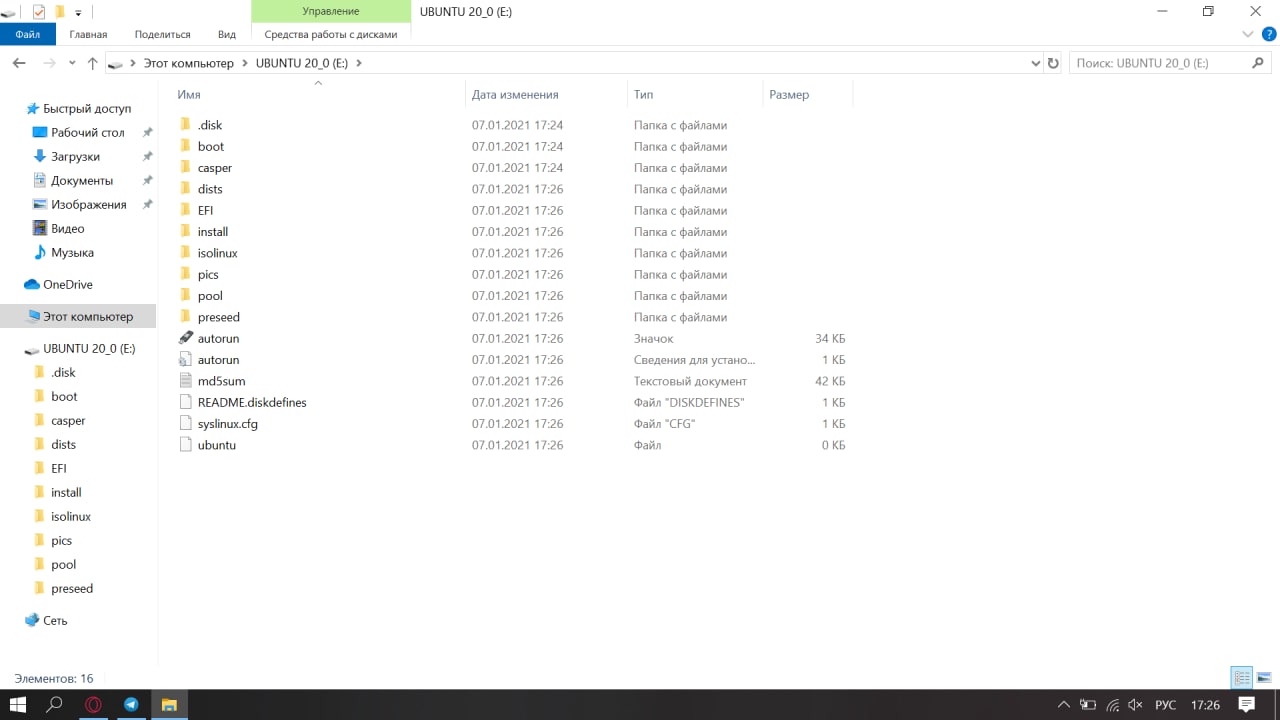The image size is (1280, 720).
Task: Open the Help question mark icon
Action: point(1269,34)
